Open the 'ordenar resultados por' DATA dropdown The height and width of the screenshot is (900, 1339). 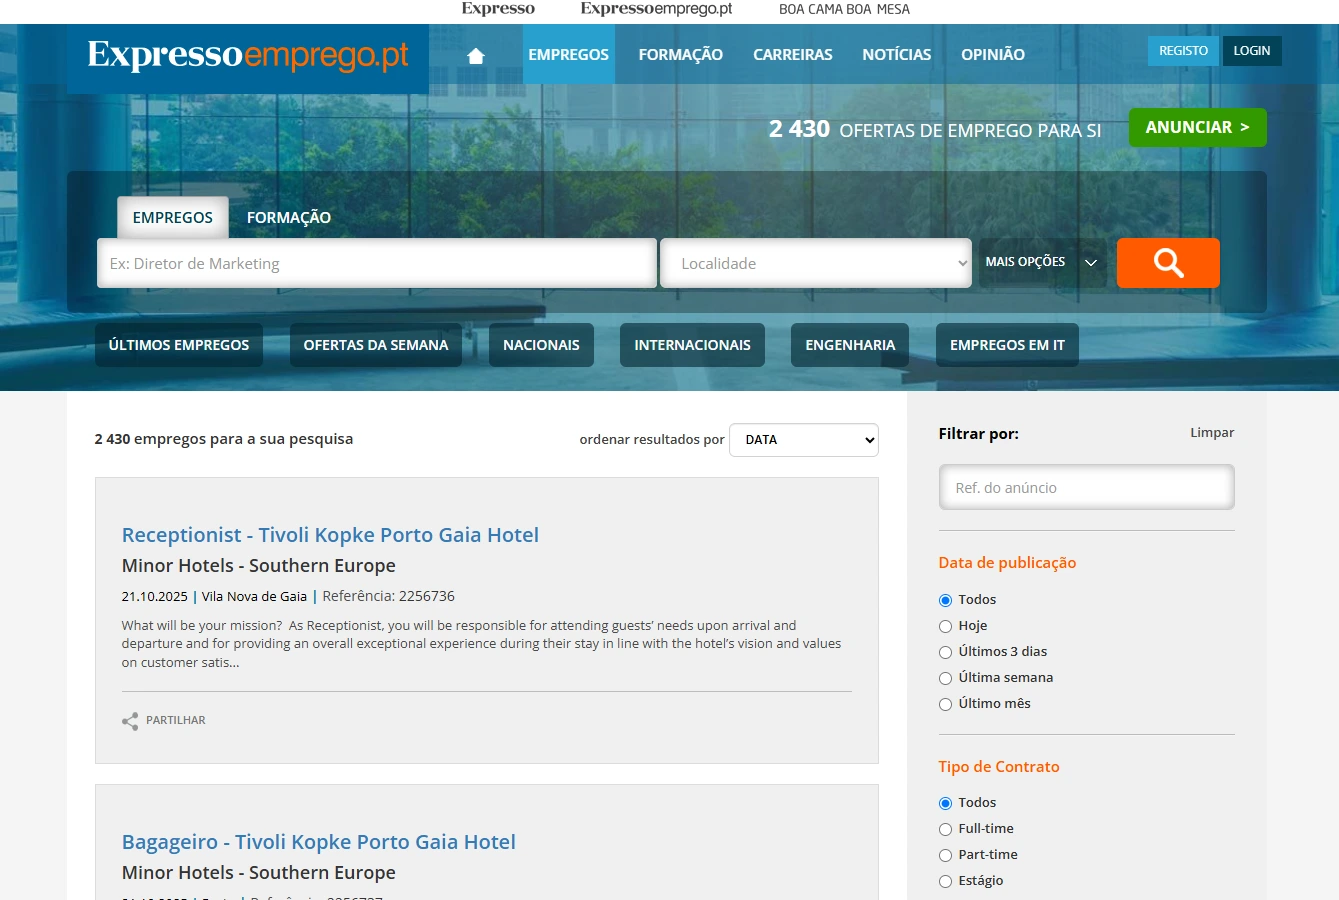(804, 440)
